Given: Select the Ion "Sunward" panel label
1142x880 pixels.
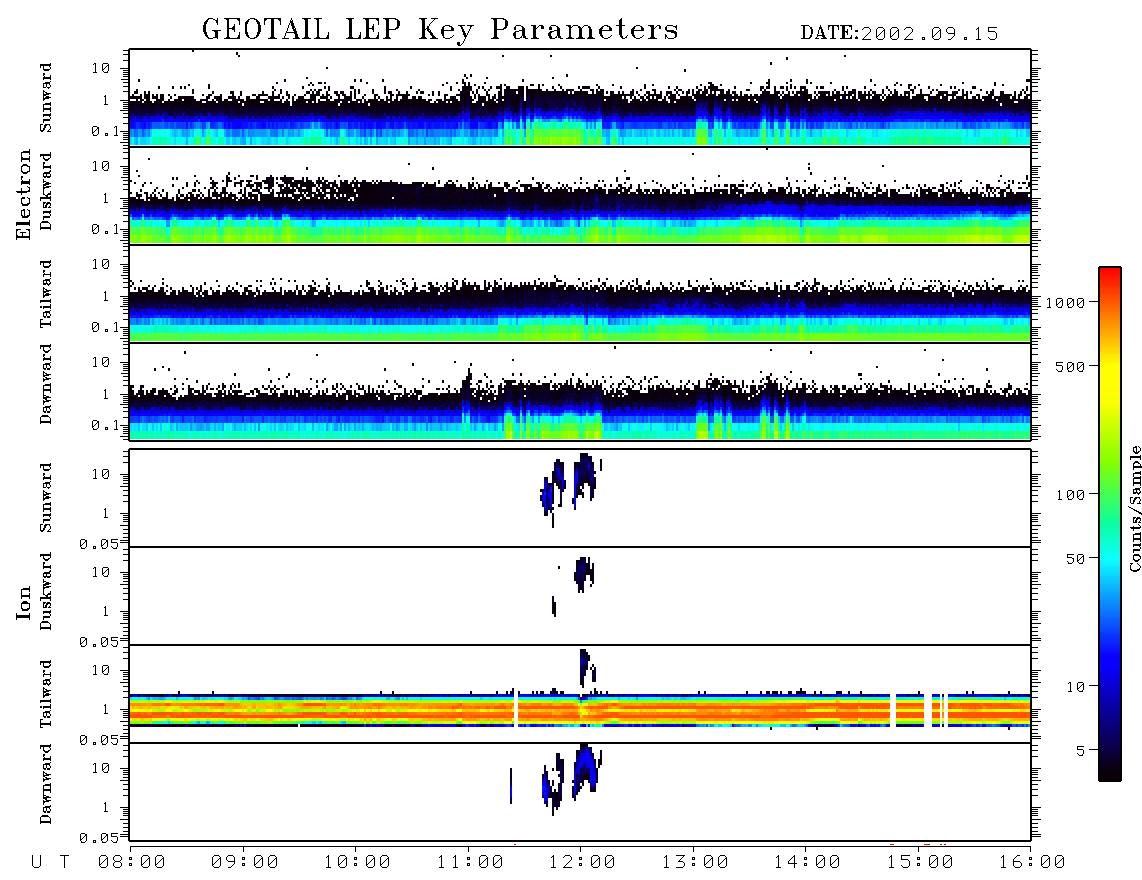Looking at the screenshot, I should [x=45, y=498].
